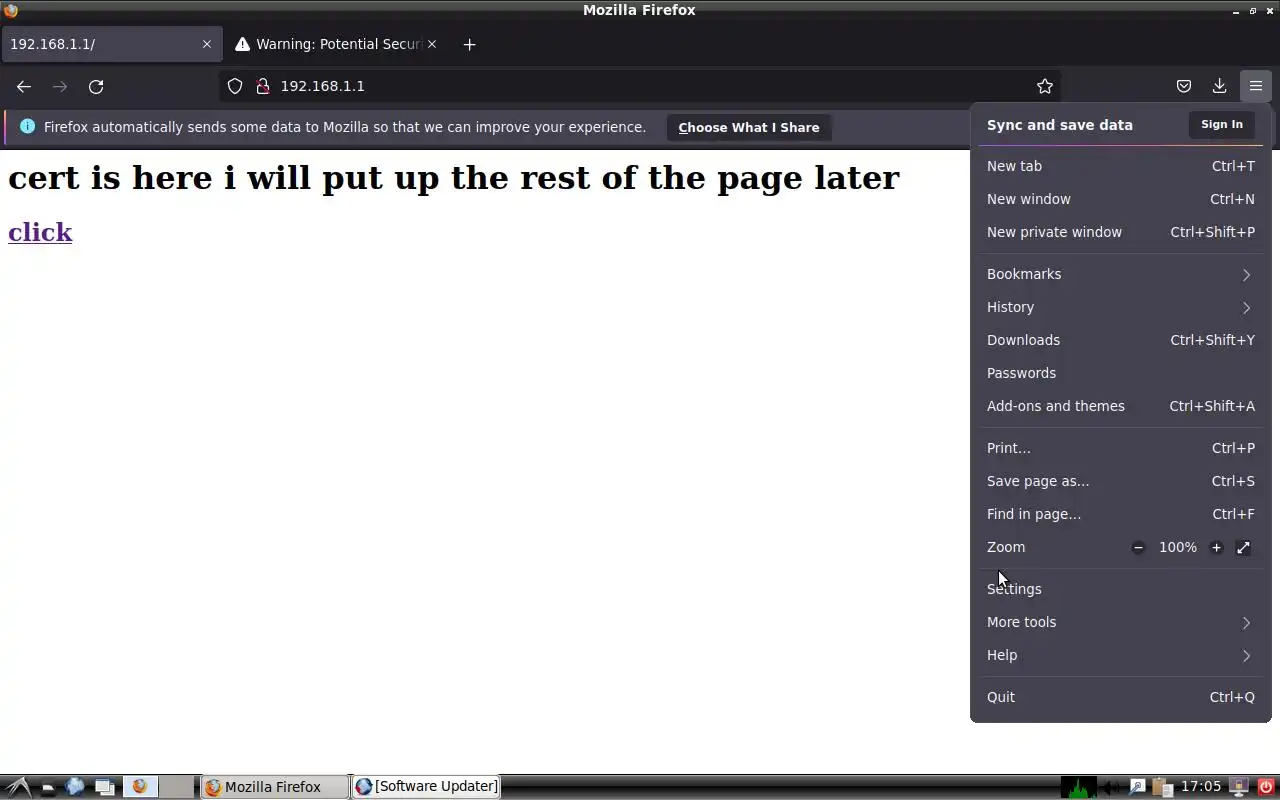Expand the Bookmarks submenu
This screenshot has width=1280, height=800.
coord(1120,274)
